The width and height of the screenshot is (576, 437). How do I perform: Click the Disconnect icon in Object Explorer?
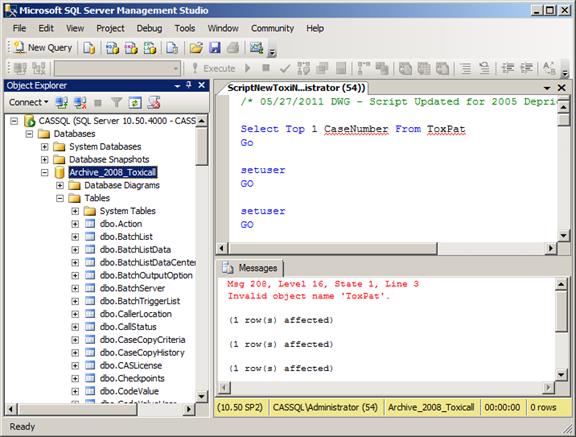coord(80,103)
